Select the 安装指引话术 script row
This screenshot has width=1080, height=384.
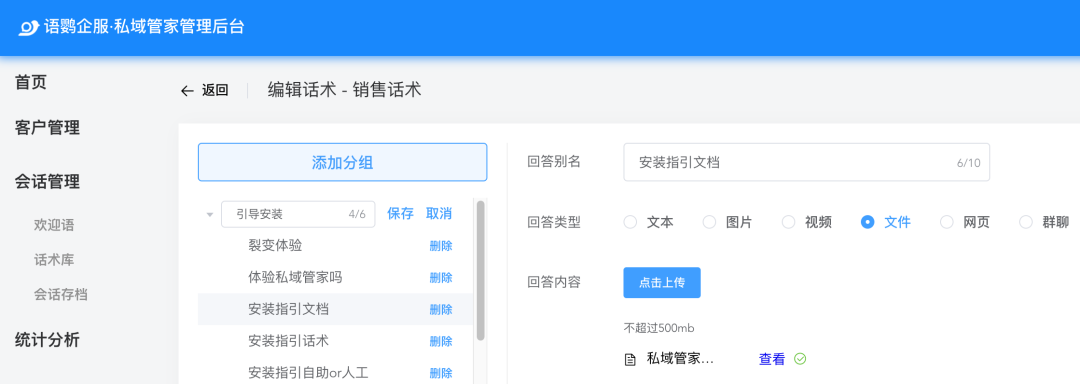(x=335, y=341)
